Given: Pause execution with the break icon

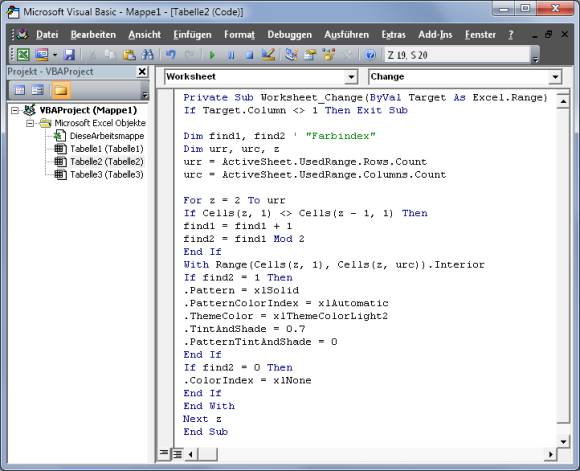Looking at the screenshot, I should [x=231, y=55].
